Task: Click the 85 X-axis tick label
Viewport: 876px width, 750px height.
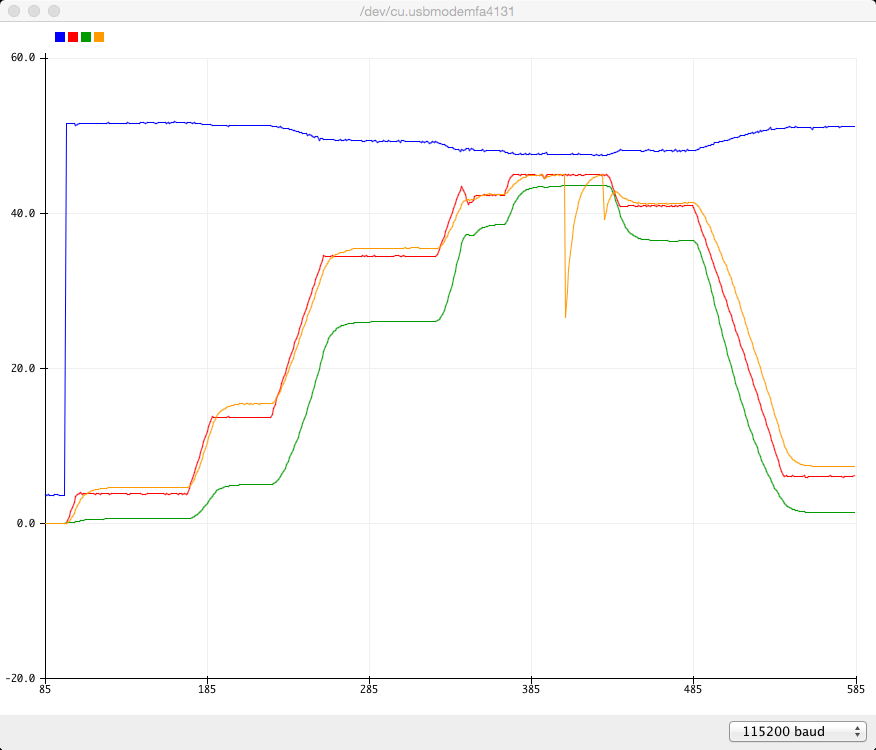Action: 45,690
